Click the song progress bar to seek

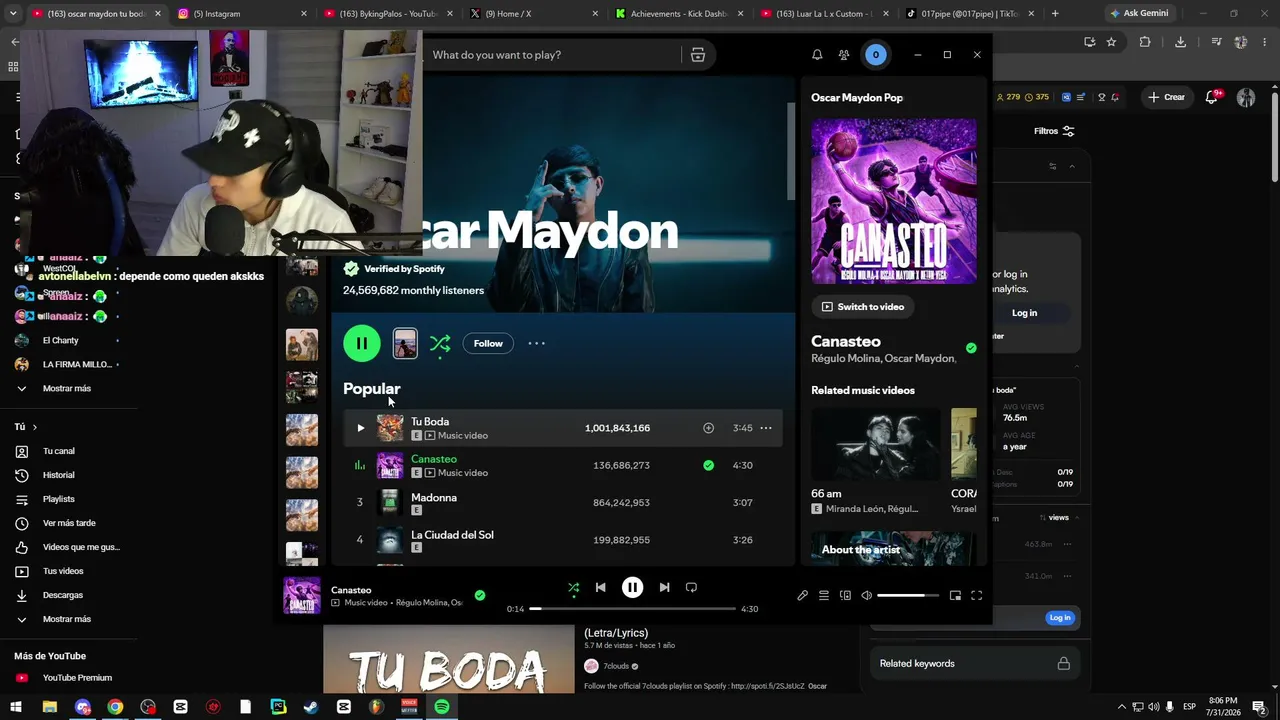pyautogui.click(x=633, y=608)
